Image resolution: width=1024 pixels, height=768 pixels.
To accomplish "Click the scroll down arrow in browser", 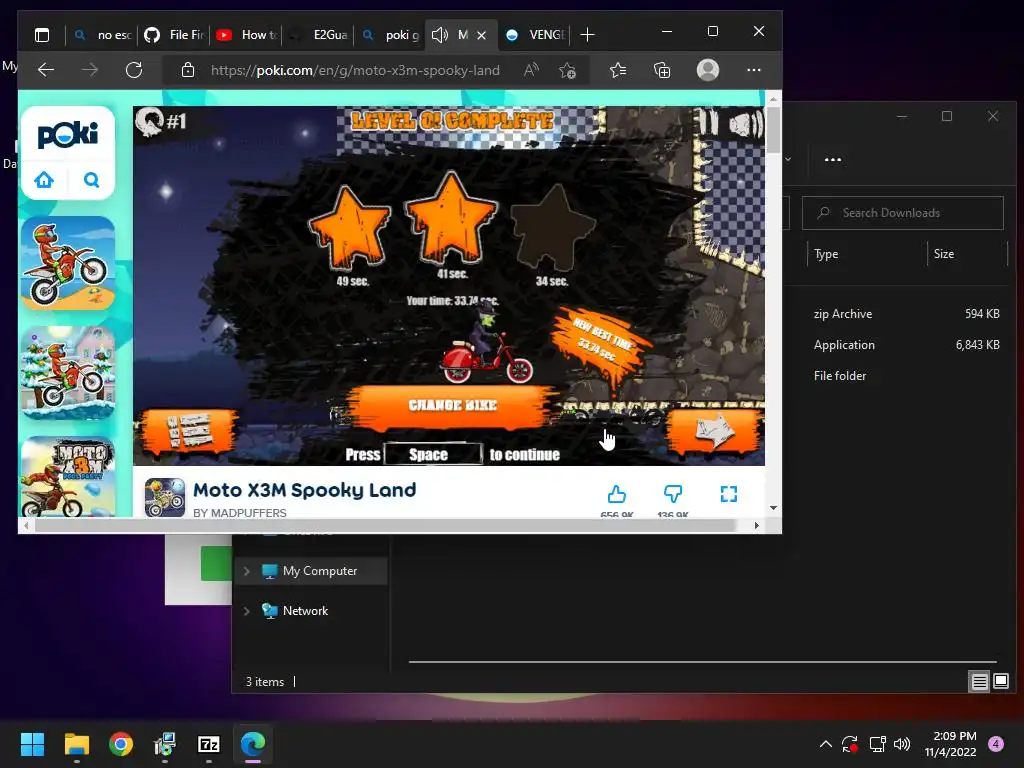I will pos(773,507).
